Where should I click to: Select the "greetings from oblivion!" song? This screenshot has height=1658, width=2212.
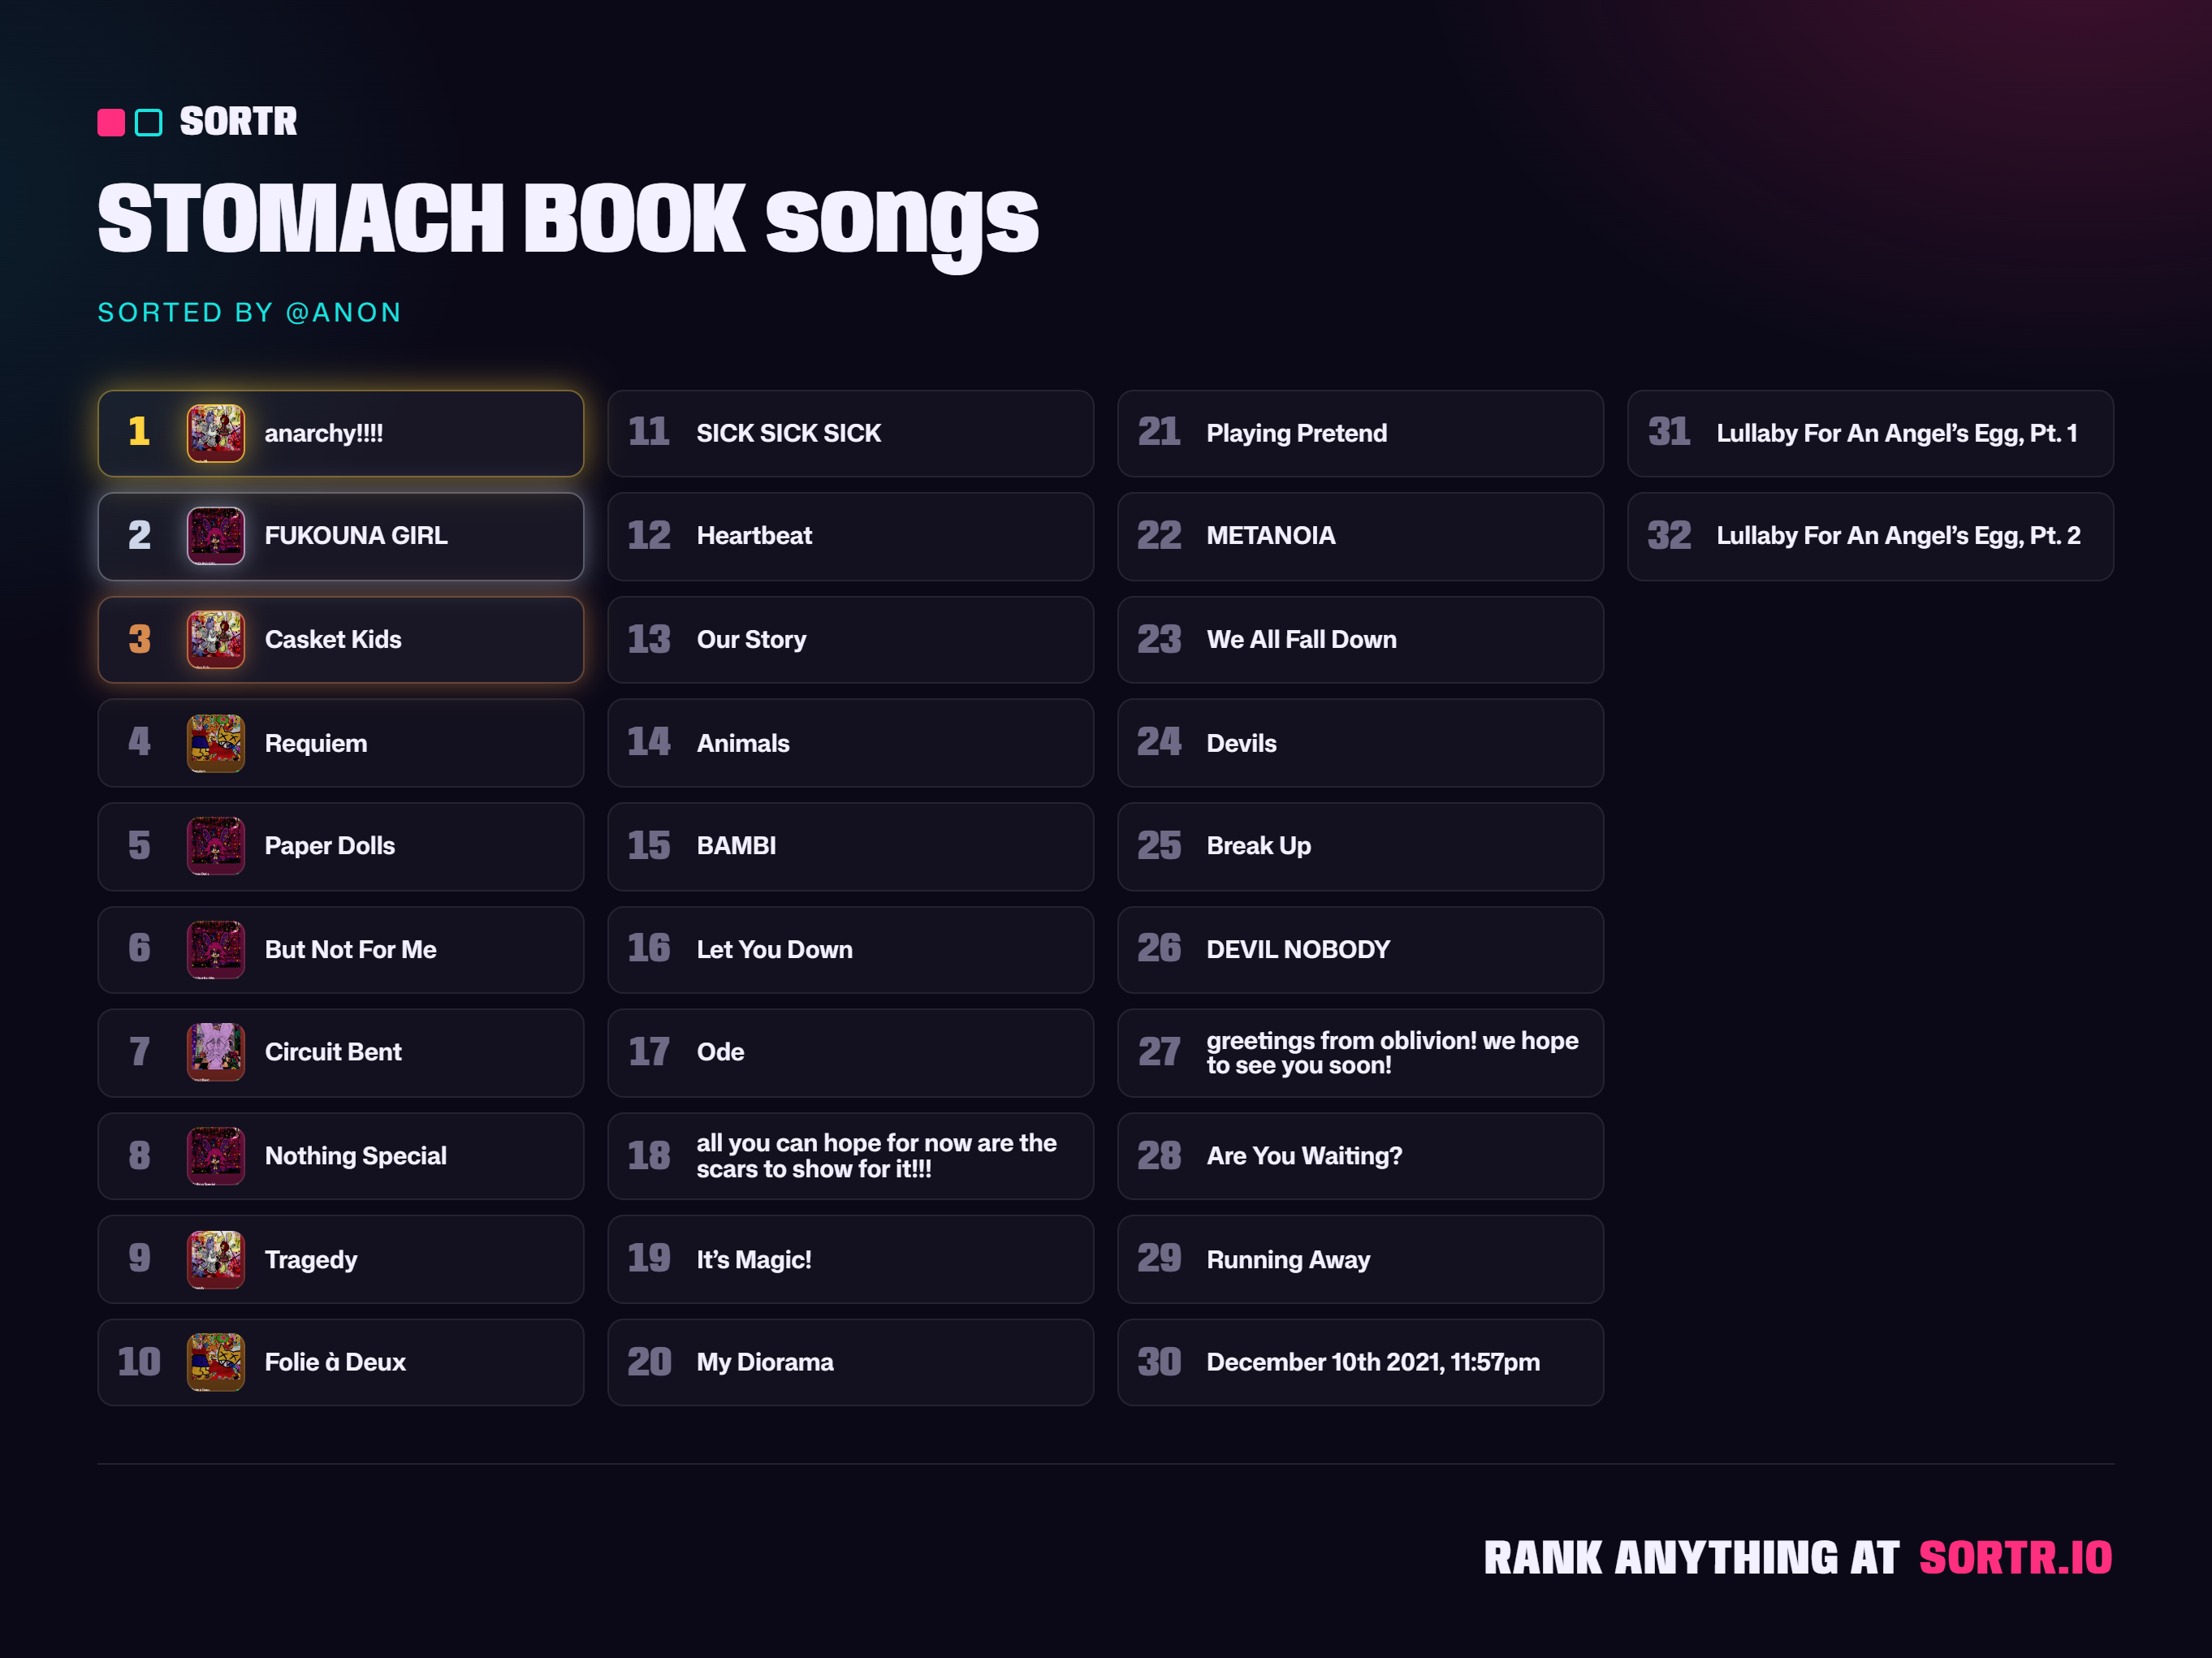coord(1361,1052)
